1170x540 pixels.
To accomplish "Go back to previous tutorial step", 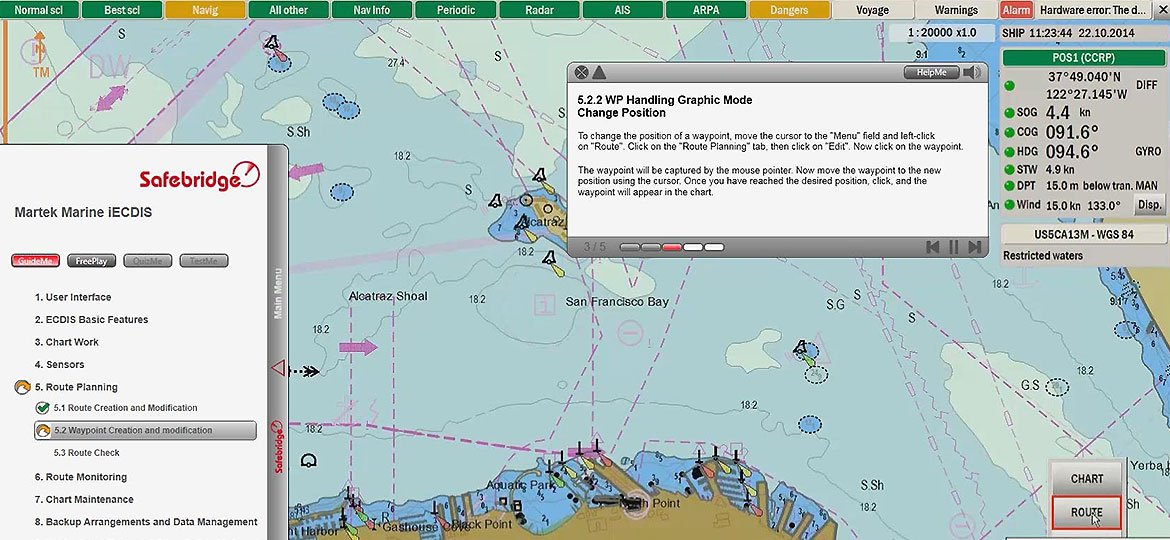I will coord(932,247).
